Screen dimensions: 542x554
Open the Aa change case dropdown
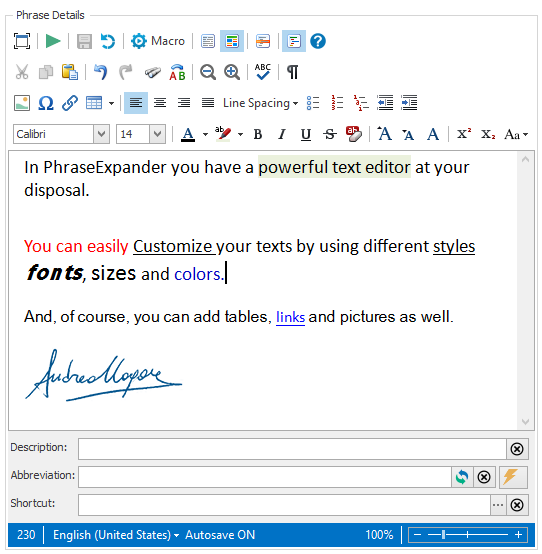(516, 134)
